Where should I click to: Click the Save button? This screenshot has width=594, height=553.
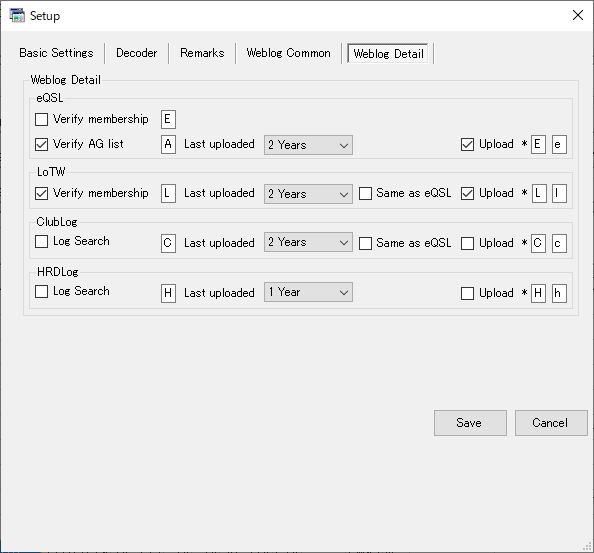coord(470,423)
